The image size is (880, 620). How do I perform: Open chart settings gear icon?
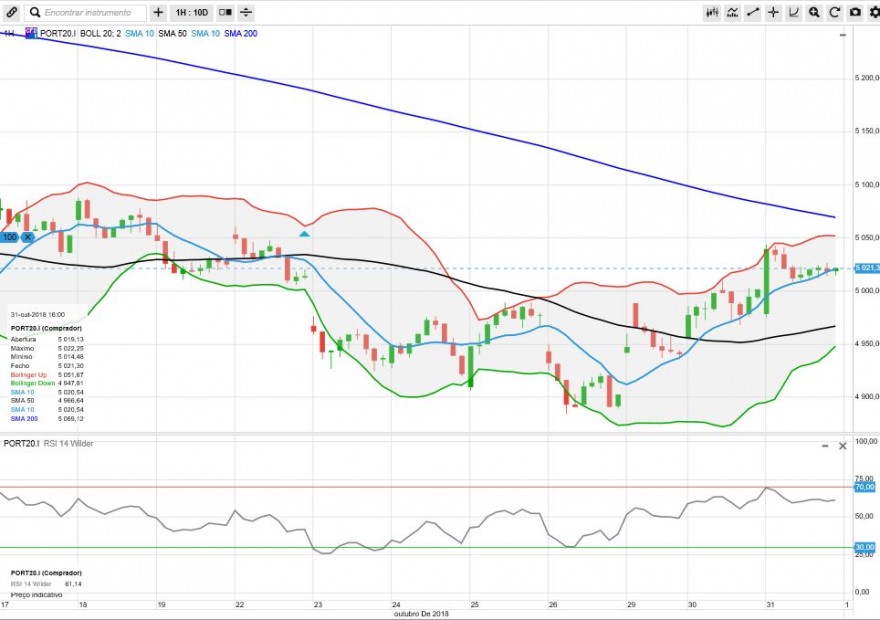pyautogui.click(x=874, y=12)
